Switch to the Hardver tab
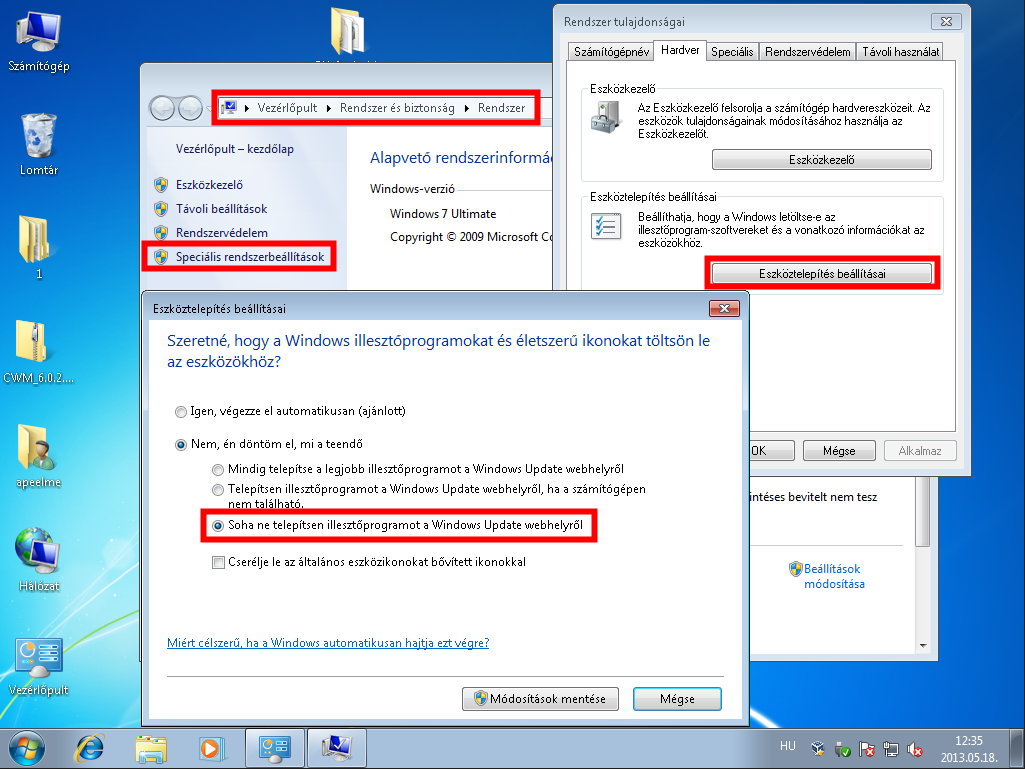The image size is (1025, 769). point(680,50)
